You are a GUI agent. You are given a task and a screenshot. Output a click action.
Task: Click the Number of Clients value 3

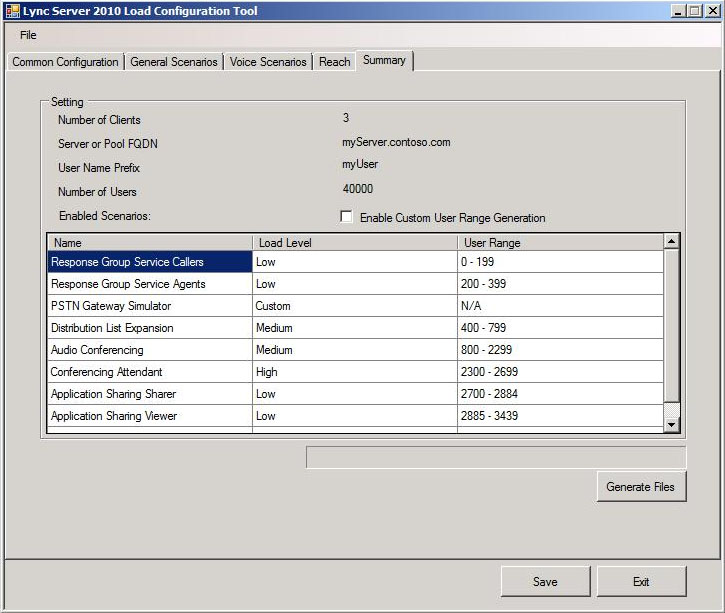pos(346,118)
